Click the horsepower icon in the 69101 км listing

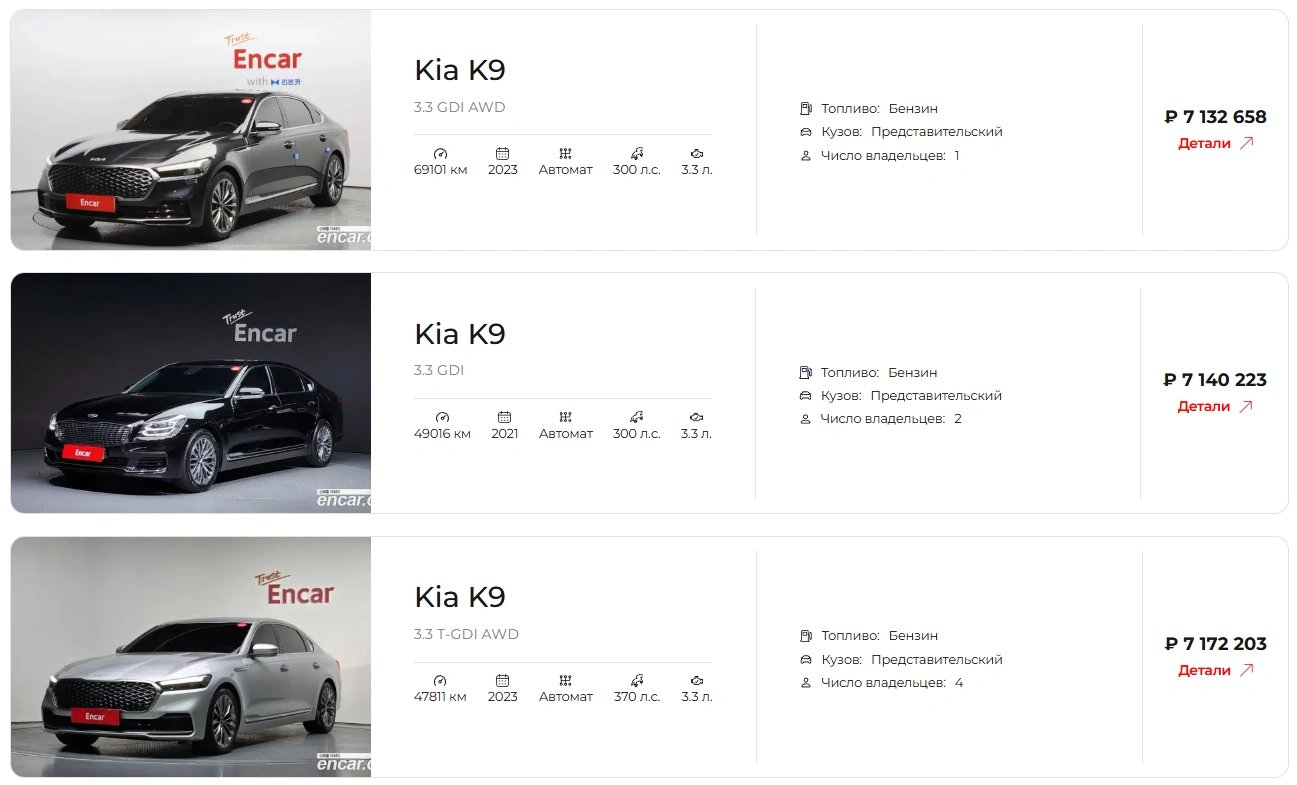pos(636,153)
